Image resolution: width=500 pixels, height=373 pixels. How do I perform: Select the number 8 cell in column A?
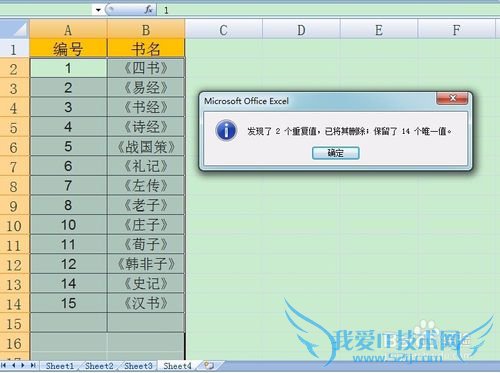pos(68,205)
